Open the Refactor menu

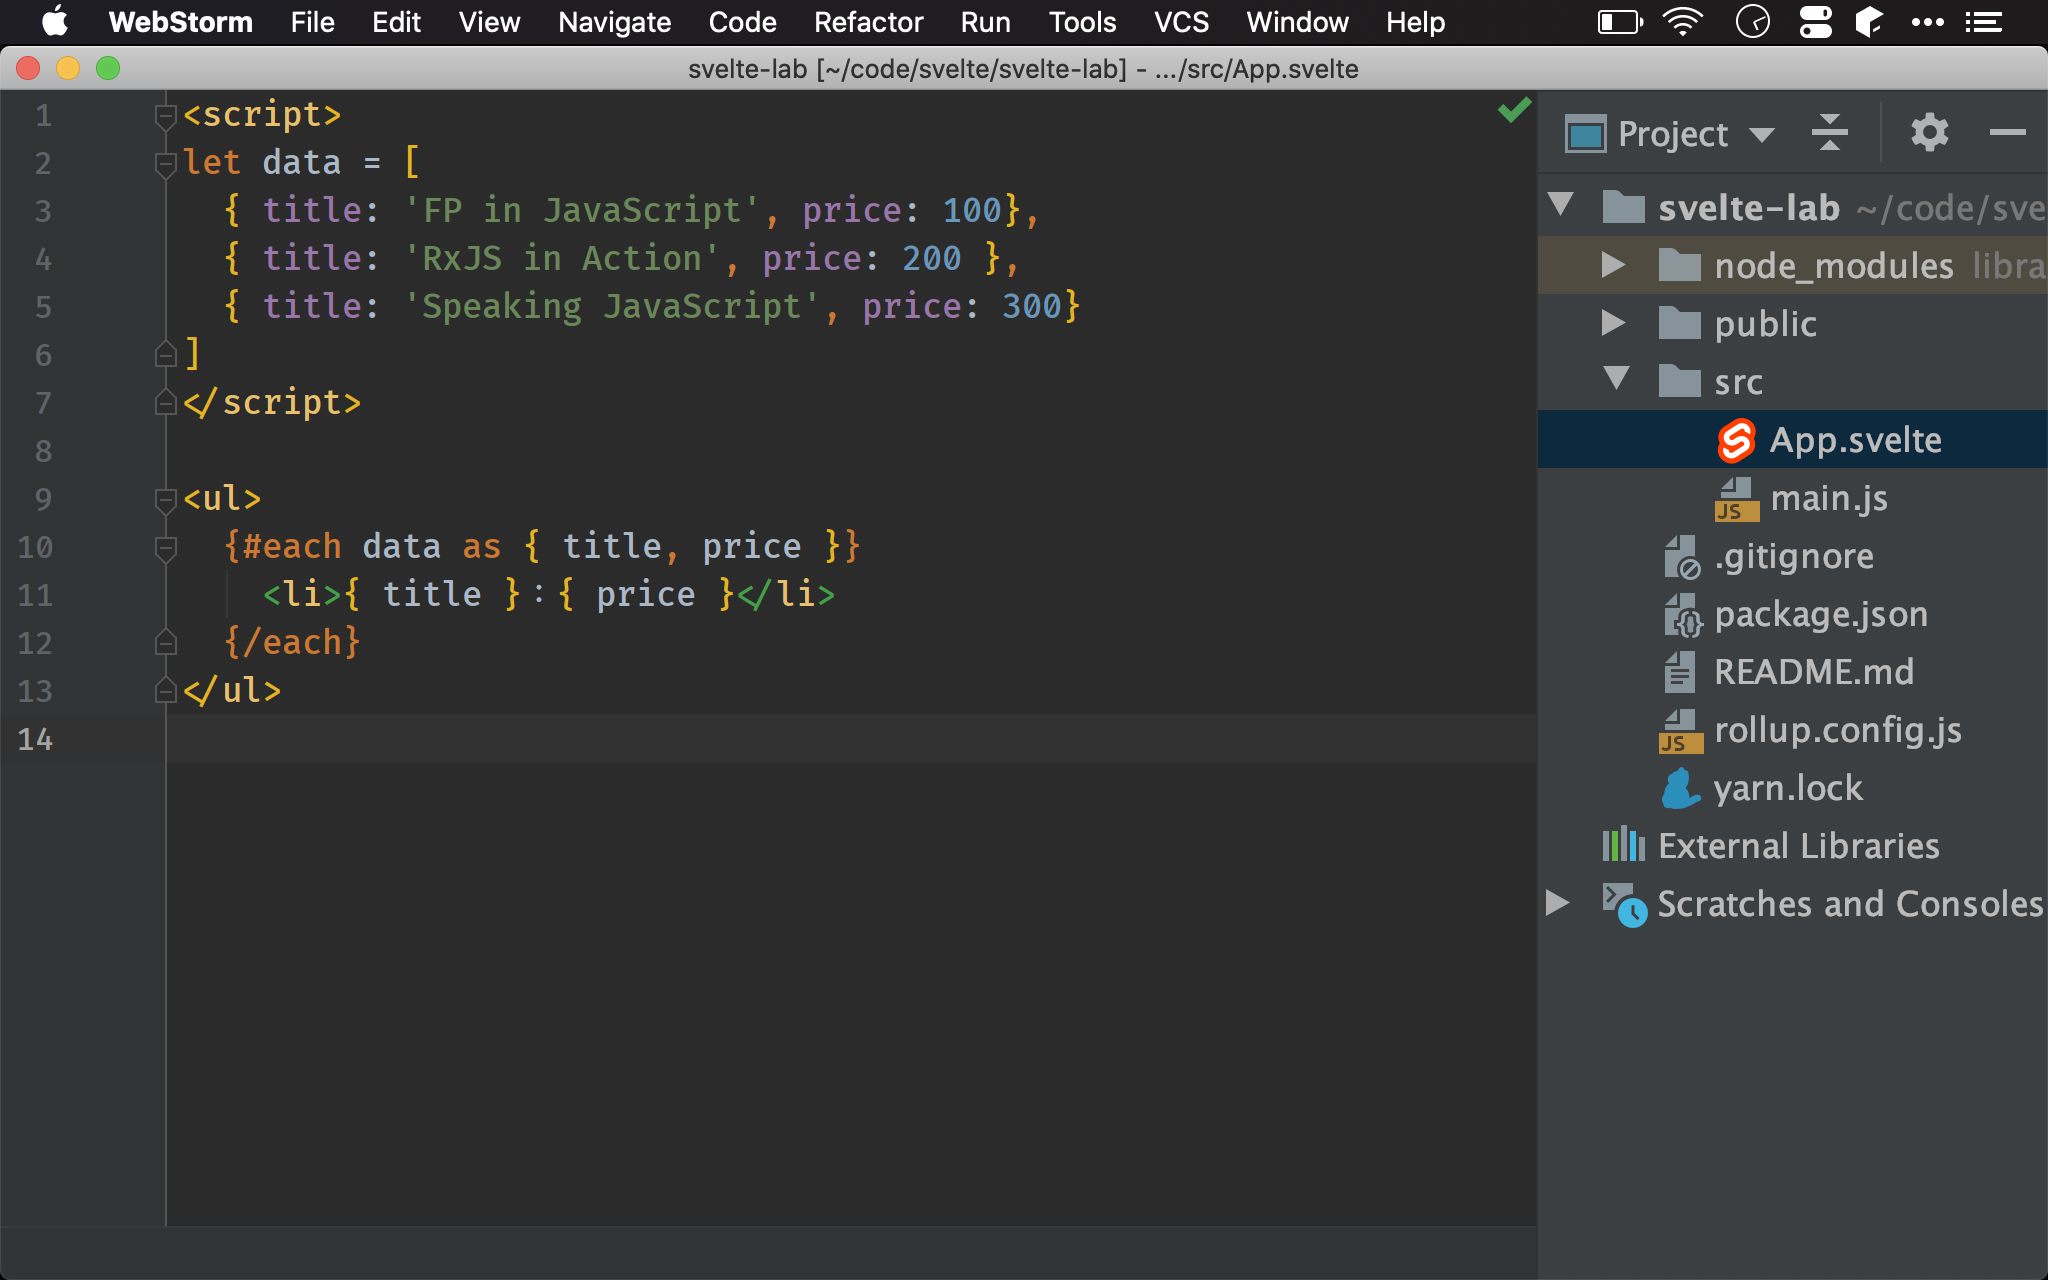pos(868,22)
